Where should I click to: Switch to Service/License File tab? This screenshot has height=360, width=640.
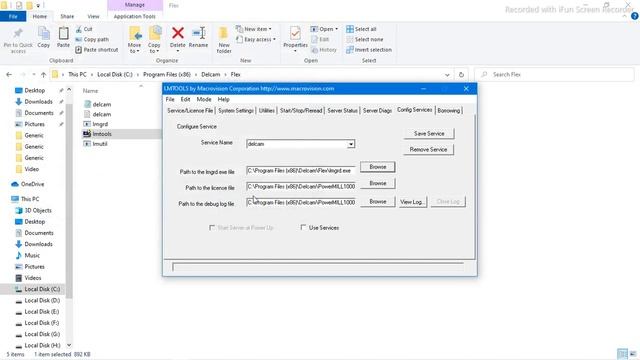tap(190, 111)
